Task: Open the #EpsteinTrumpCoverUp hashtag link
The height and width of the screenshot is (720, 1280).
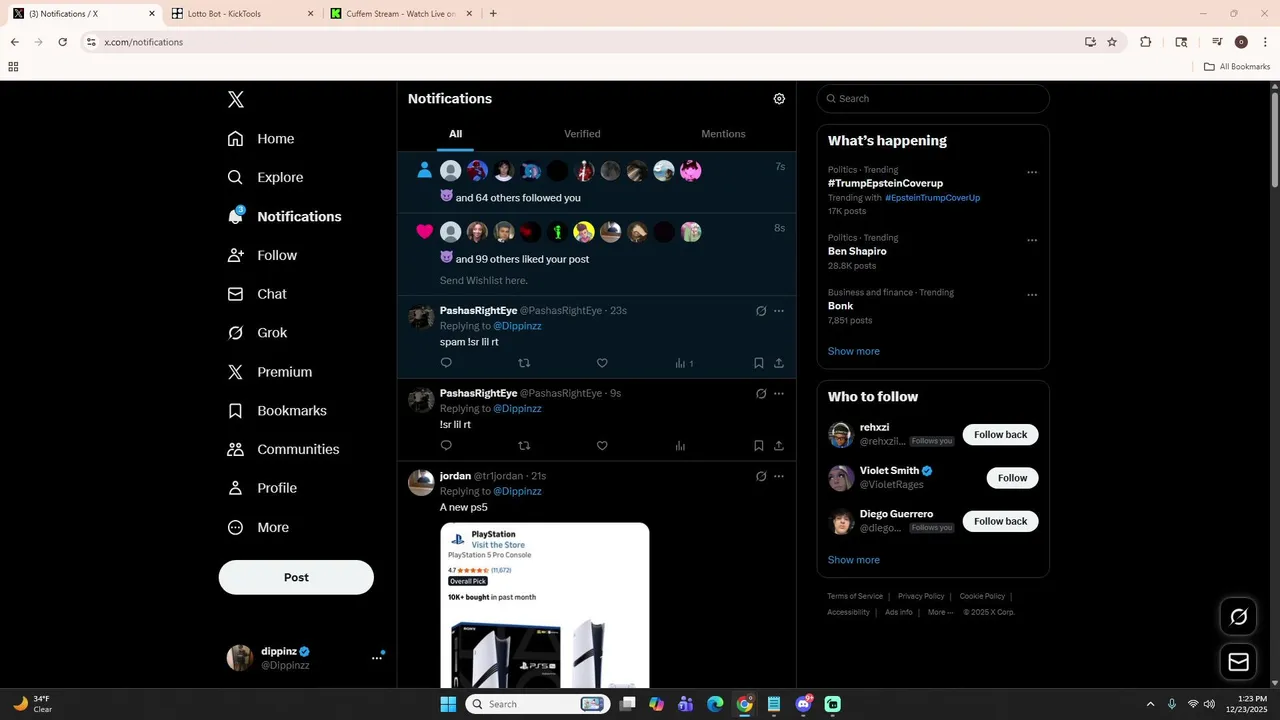Action: coord(932,198)
